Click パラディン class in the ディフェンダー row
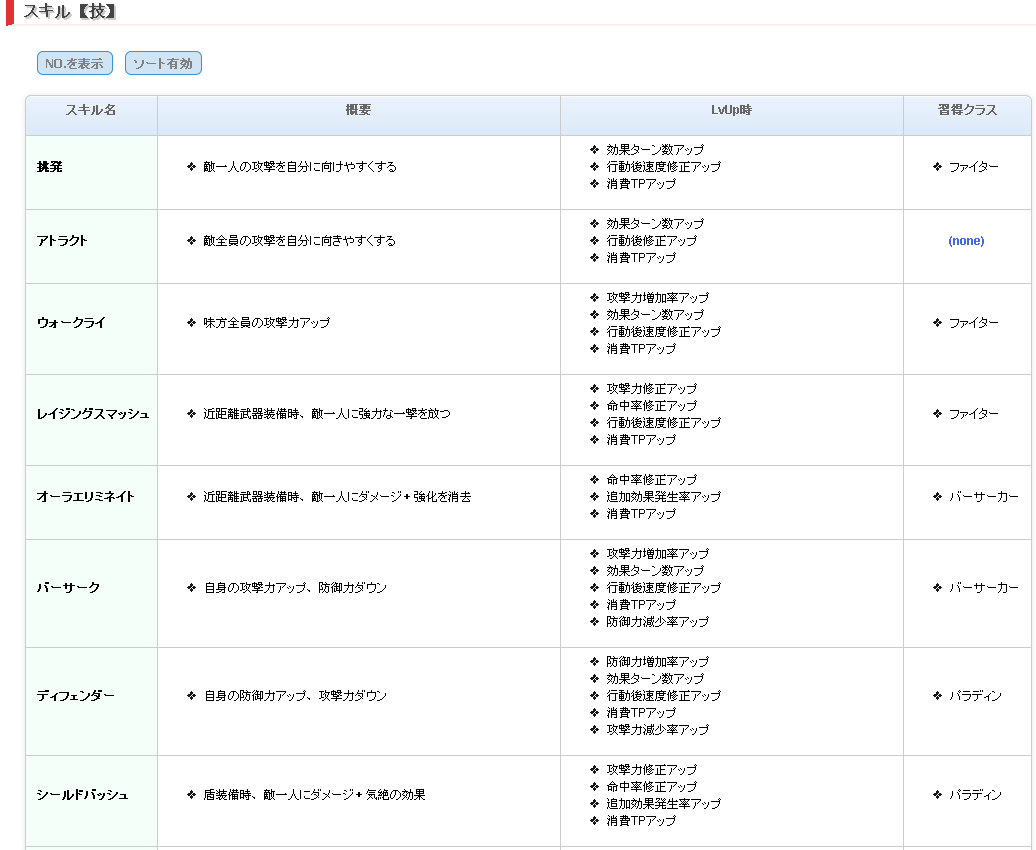 click(x=974, y=696)
